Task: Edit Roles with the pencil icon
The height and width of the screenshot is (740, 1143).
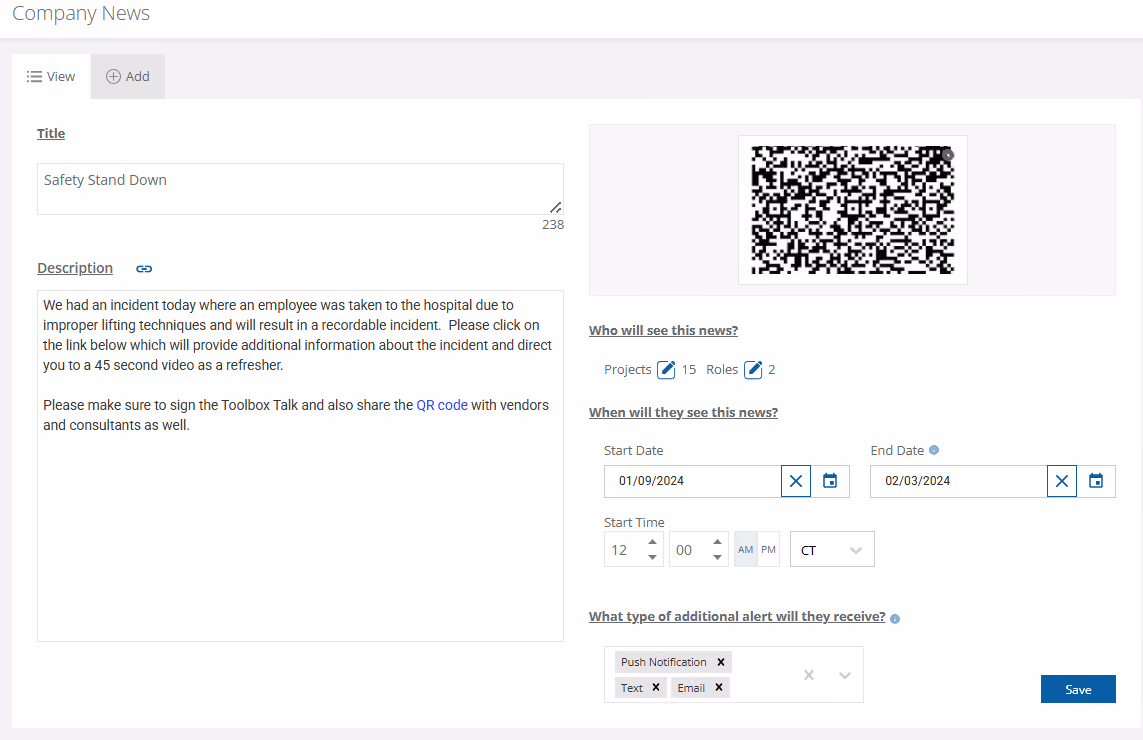Action: (x=753, y=370)
